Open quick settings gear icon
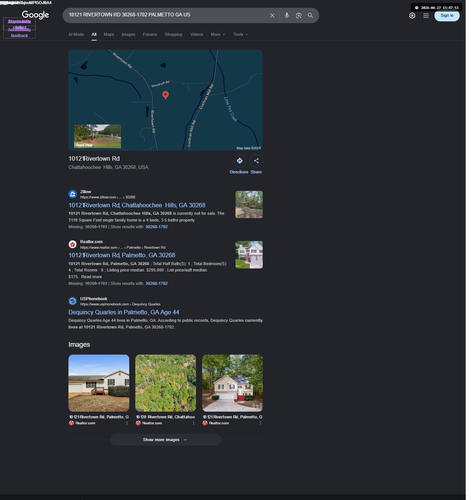The width and height of the screenshot is (471, 500). 412,16
